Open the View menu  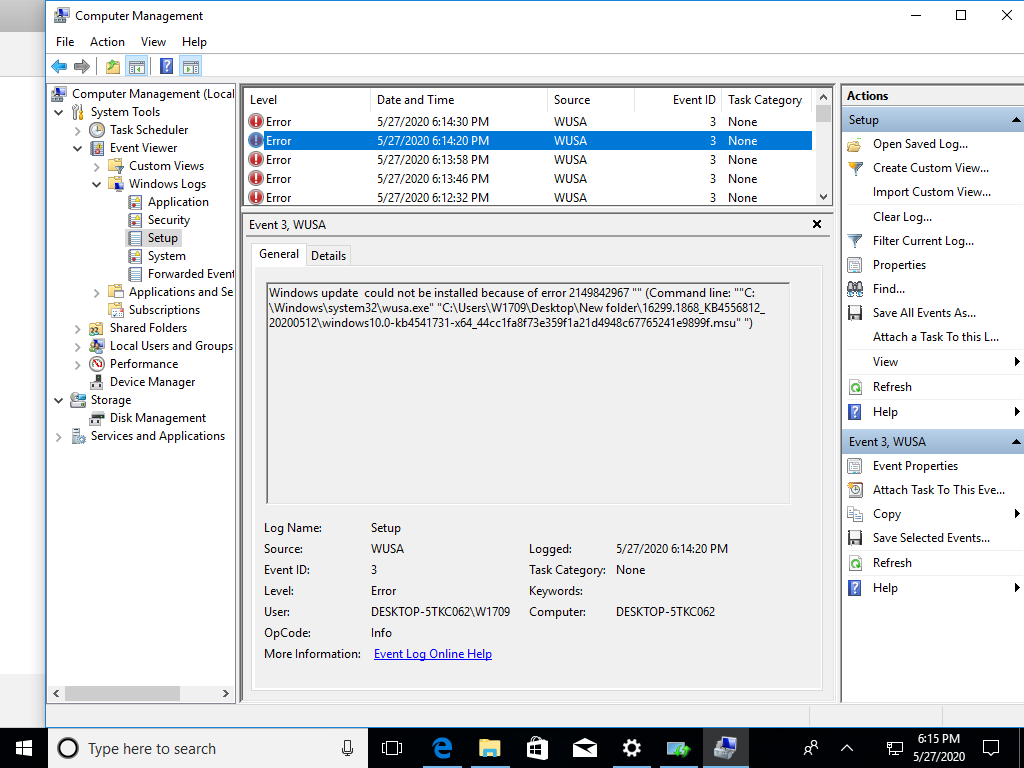(x=153, y=42)
